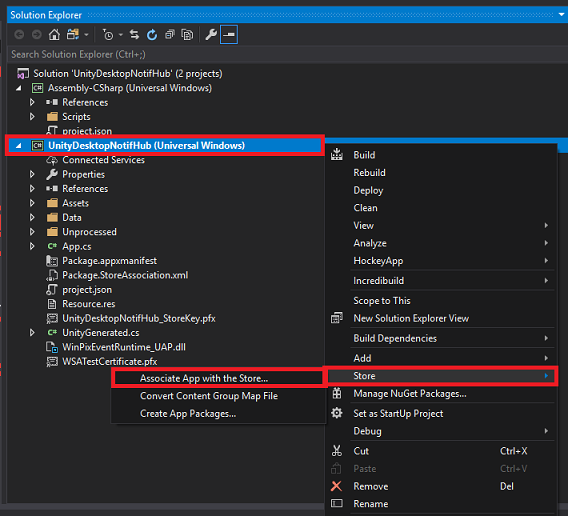Select Manage NuGet Packages menu entry

click(x=410, y=394)
